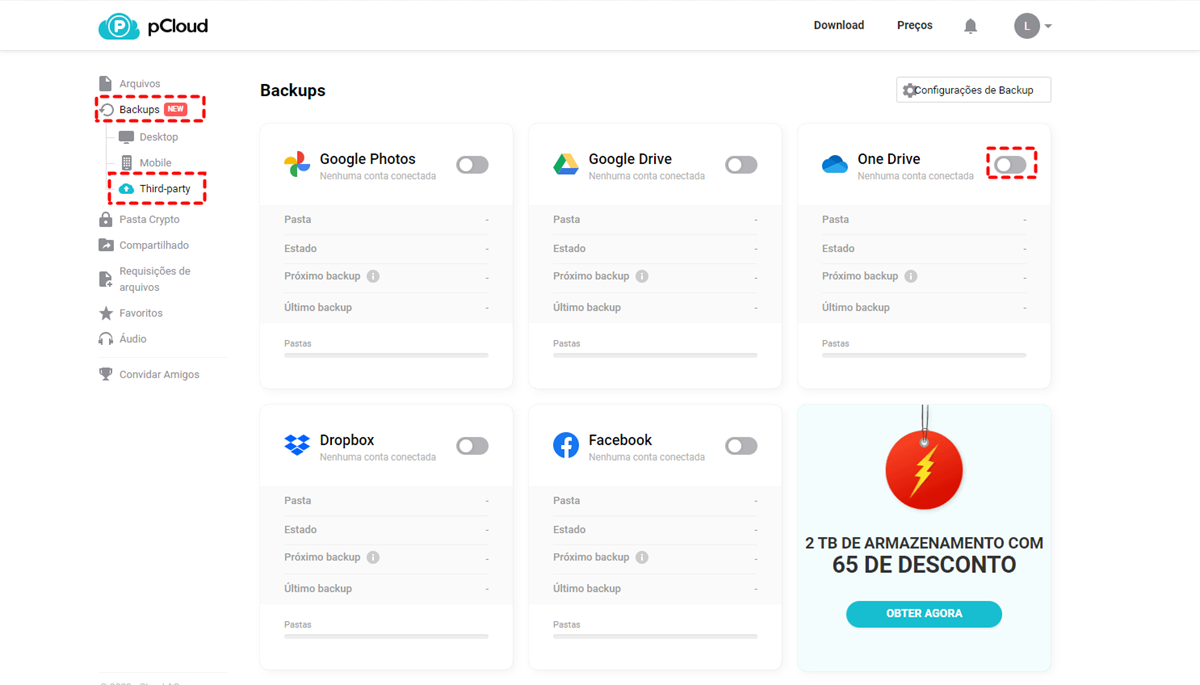Viewport: 1200px width, 685px height.
Task: Click Convidar Amigos link
Action: click(x=159, y=374)
